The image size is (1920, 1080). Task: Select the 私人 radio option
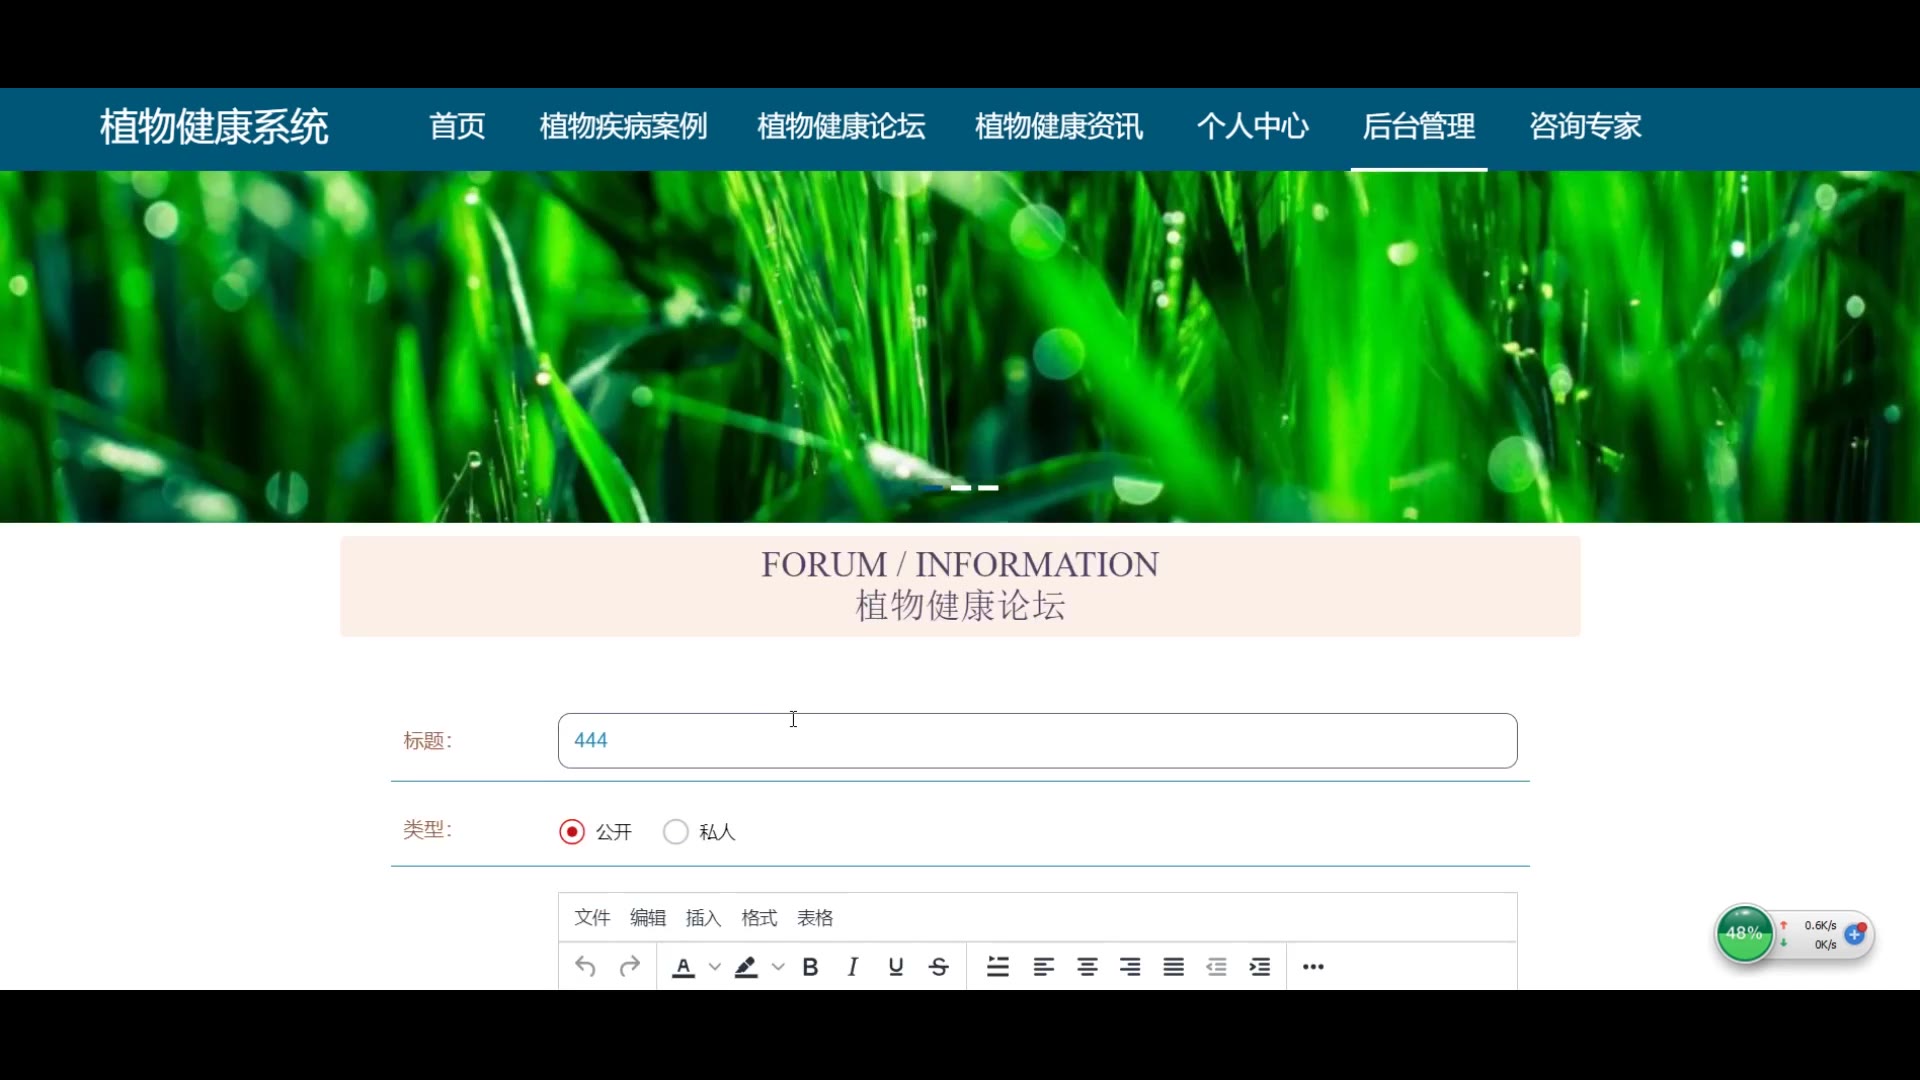pos(676,832)
